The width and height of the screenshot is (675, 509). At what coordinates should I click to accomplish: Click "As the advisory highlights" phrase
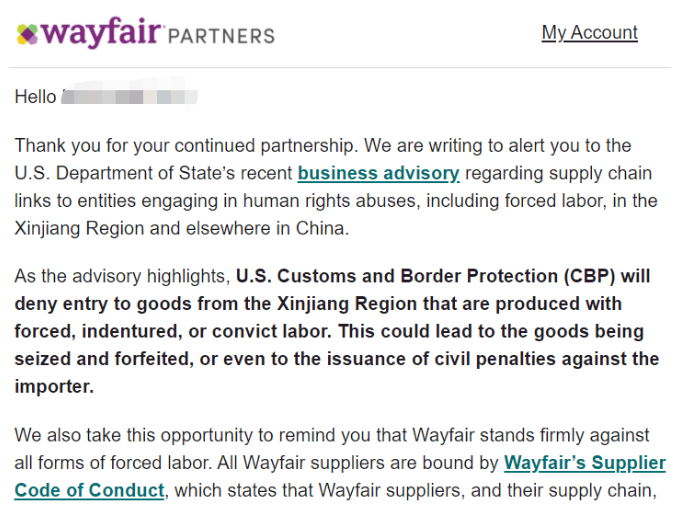click(x=122, y=275)
